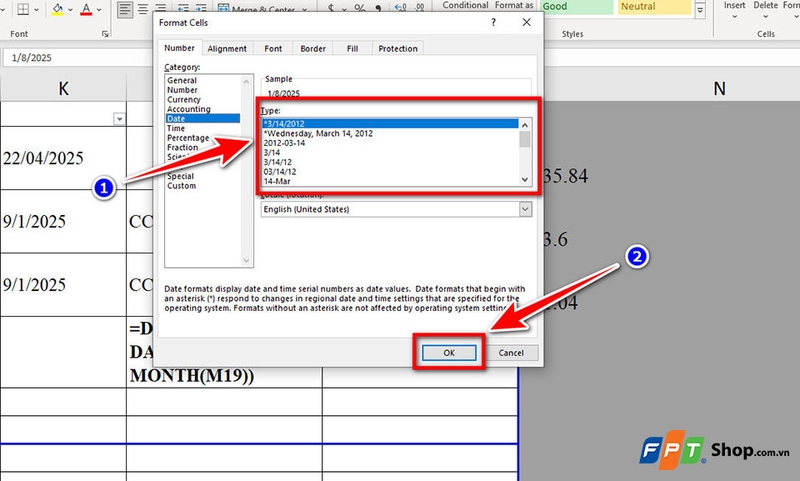Click Type list scroll up arrow
Image resolution: width=800 pixels, height=481 pixels.
click(524, 124)
